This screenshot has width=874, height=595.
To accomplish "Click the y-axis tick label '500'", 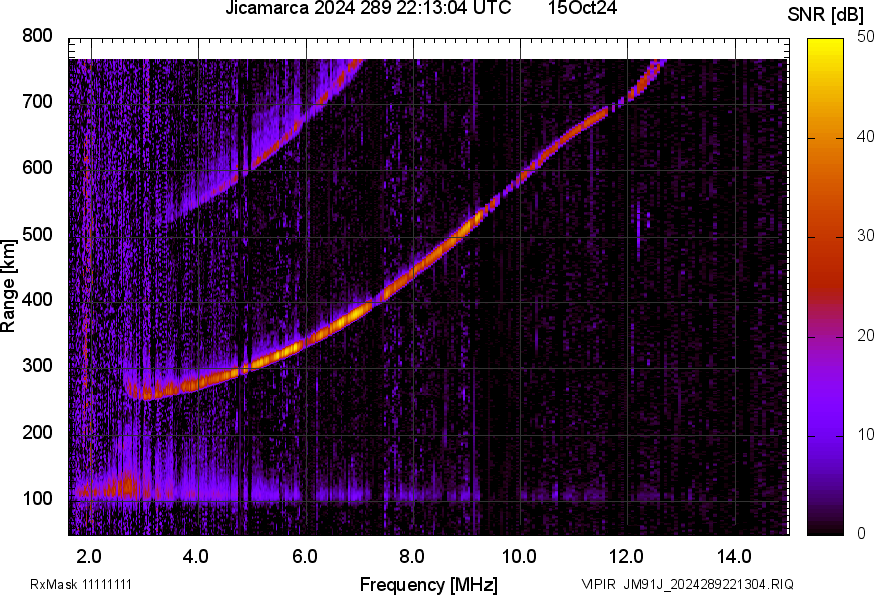I will 37,234.
